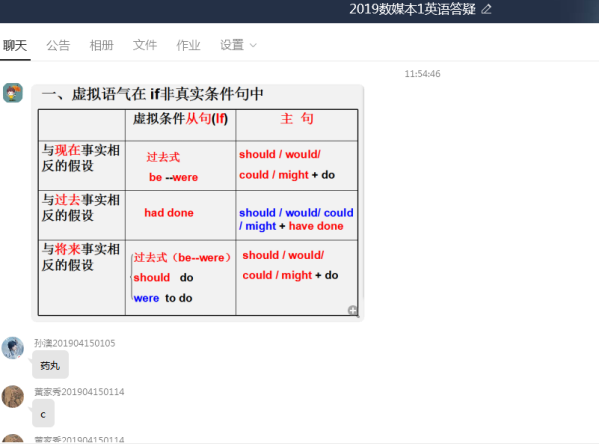Screen dimensions: 599x446
Task: Expand the 设置 dropdown
Action: (238, 45)
